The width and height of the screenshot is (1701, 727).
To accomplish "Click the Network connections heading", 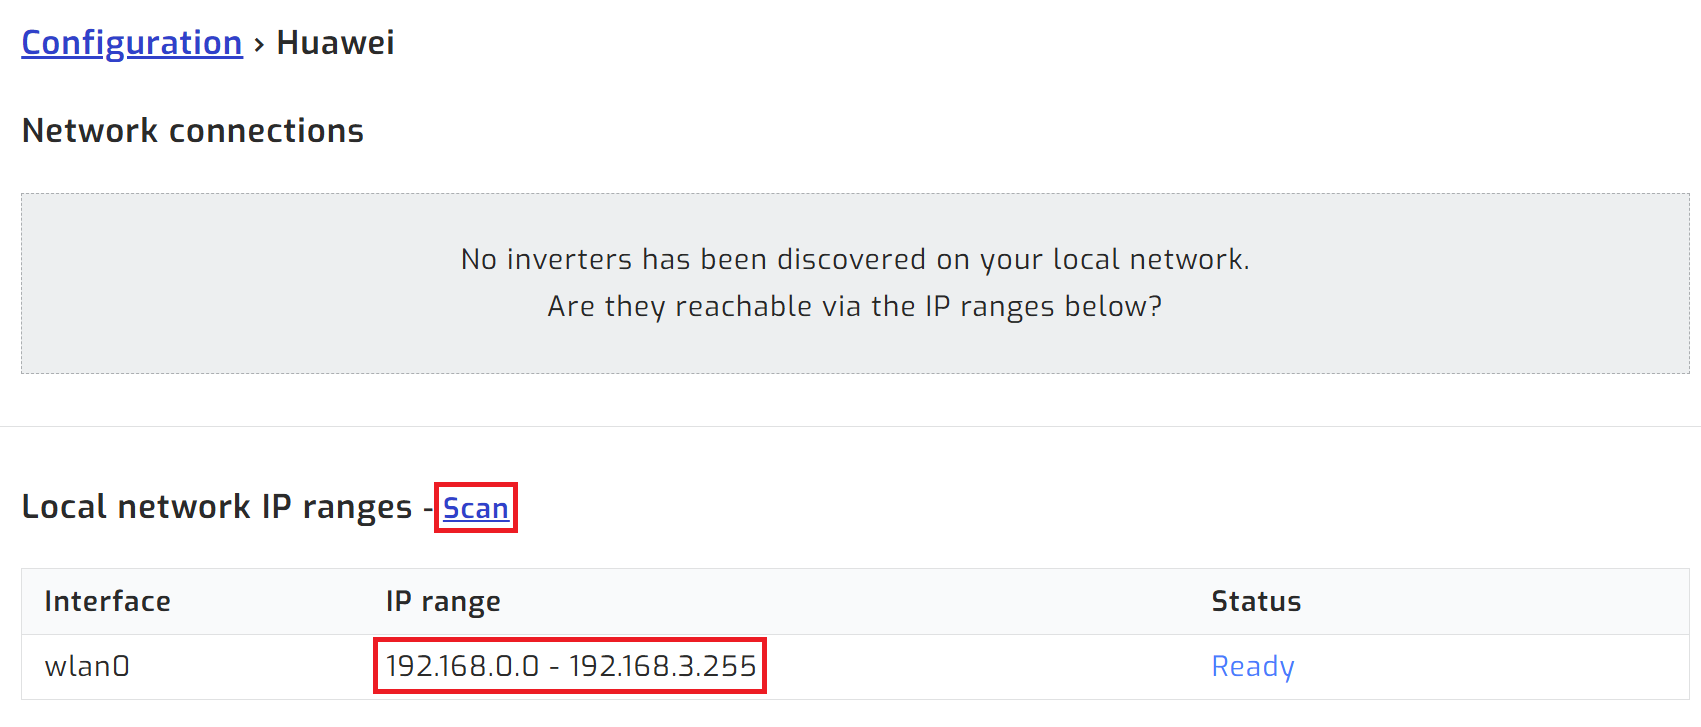I will point(193,130).
